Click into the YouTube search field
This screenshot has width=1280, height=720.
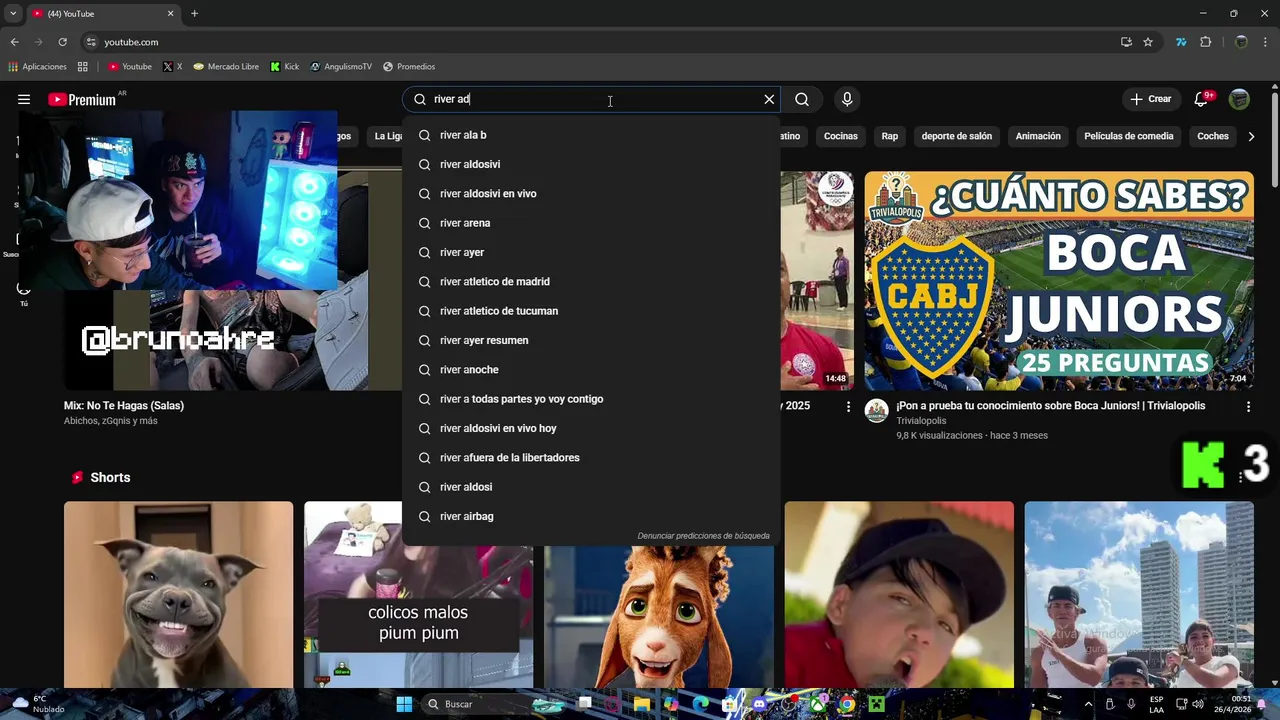pos(590,99)
